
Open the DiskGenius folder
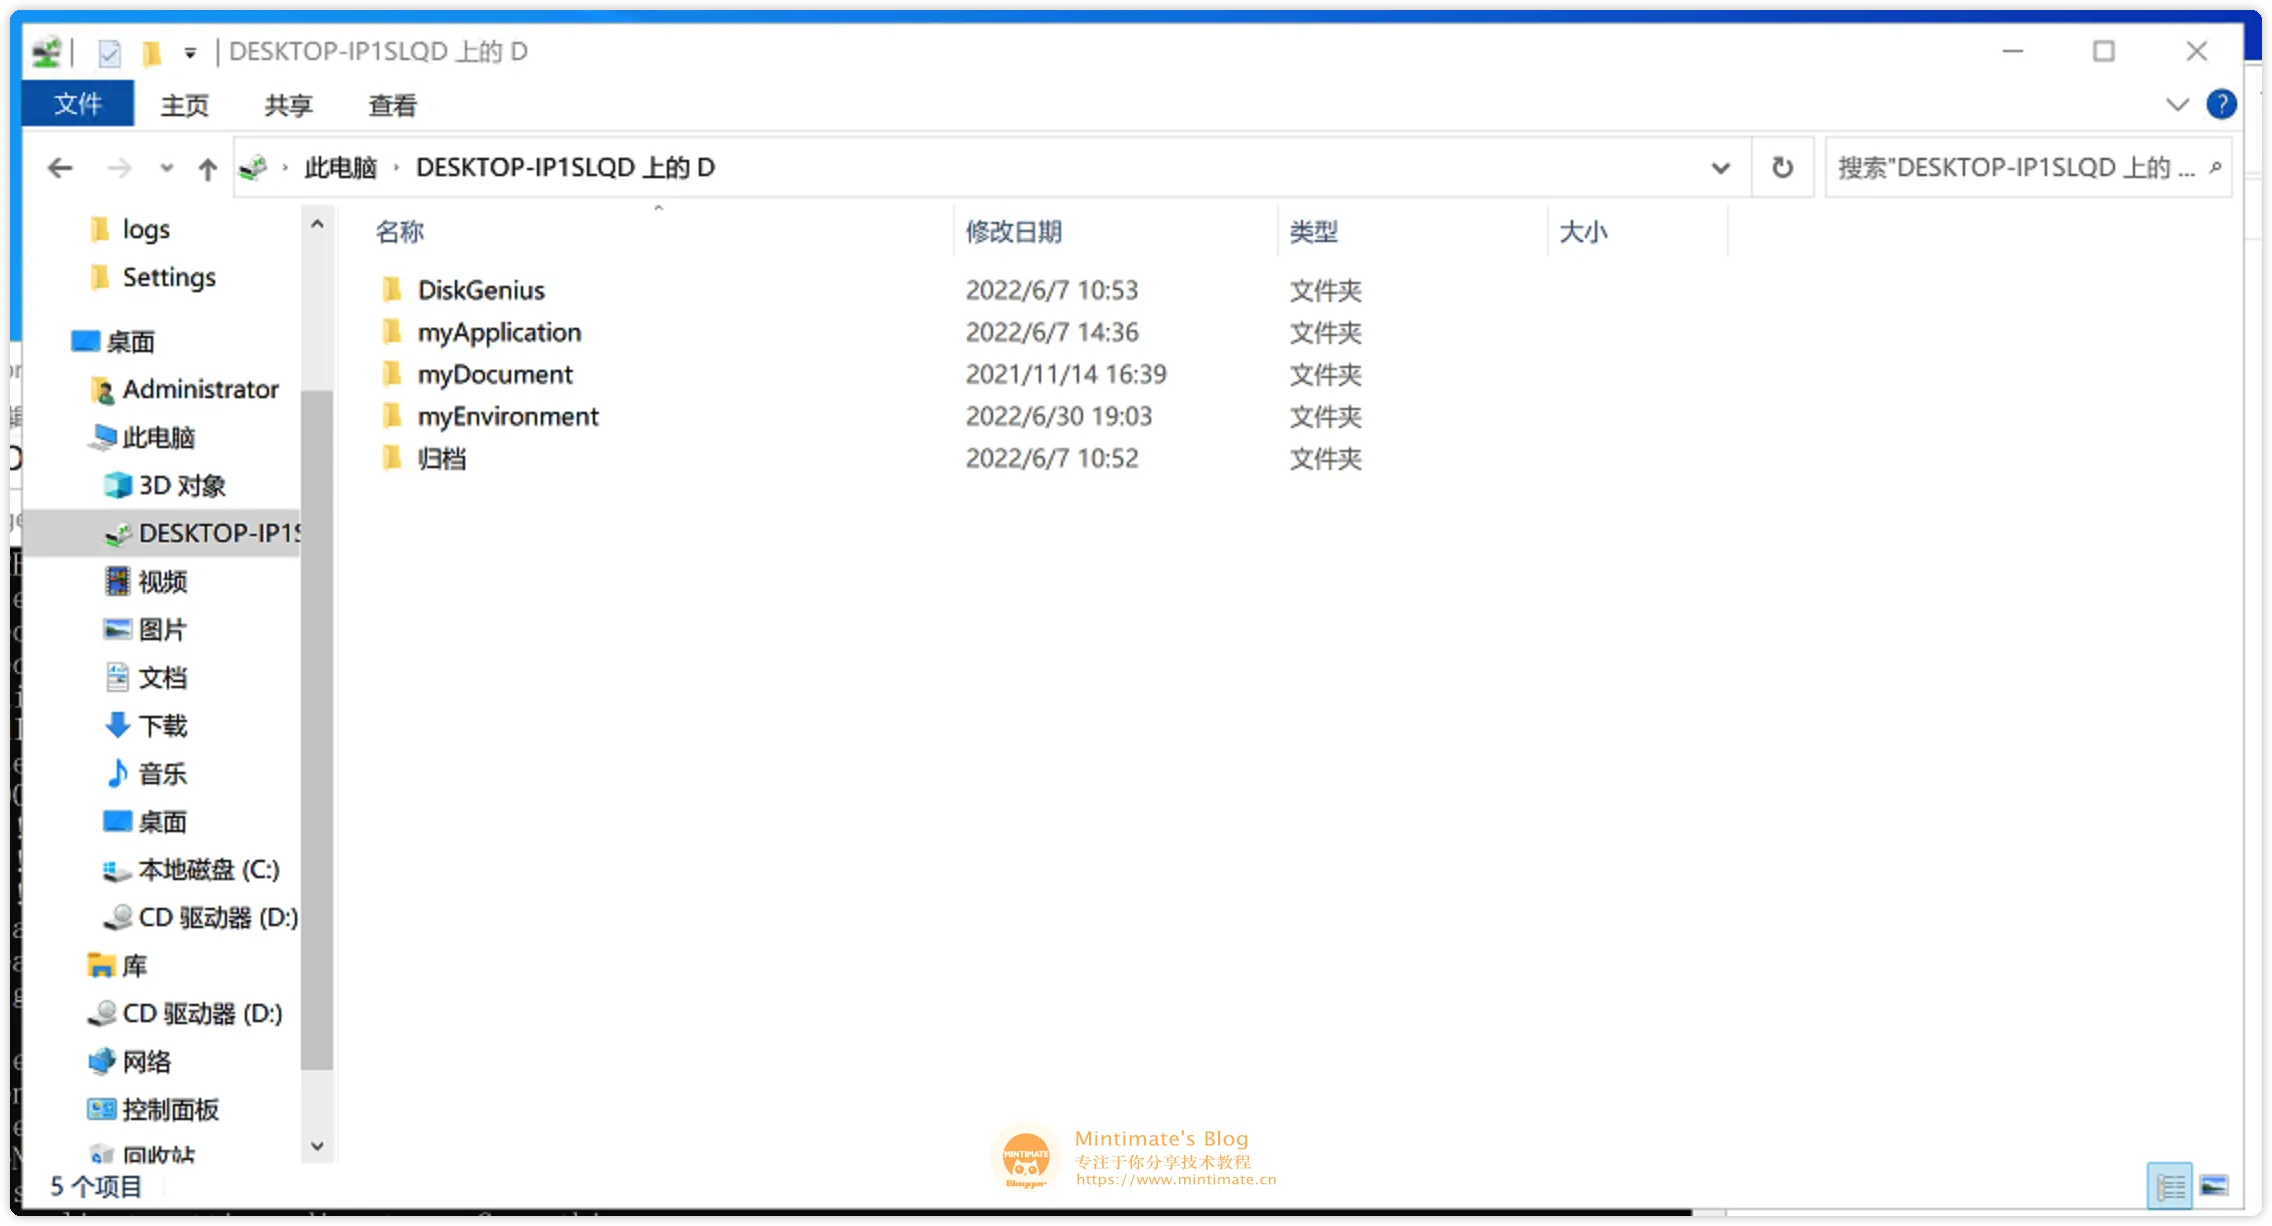tap(481, 289)
